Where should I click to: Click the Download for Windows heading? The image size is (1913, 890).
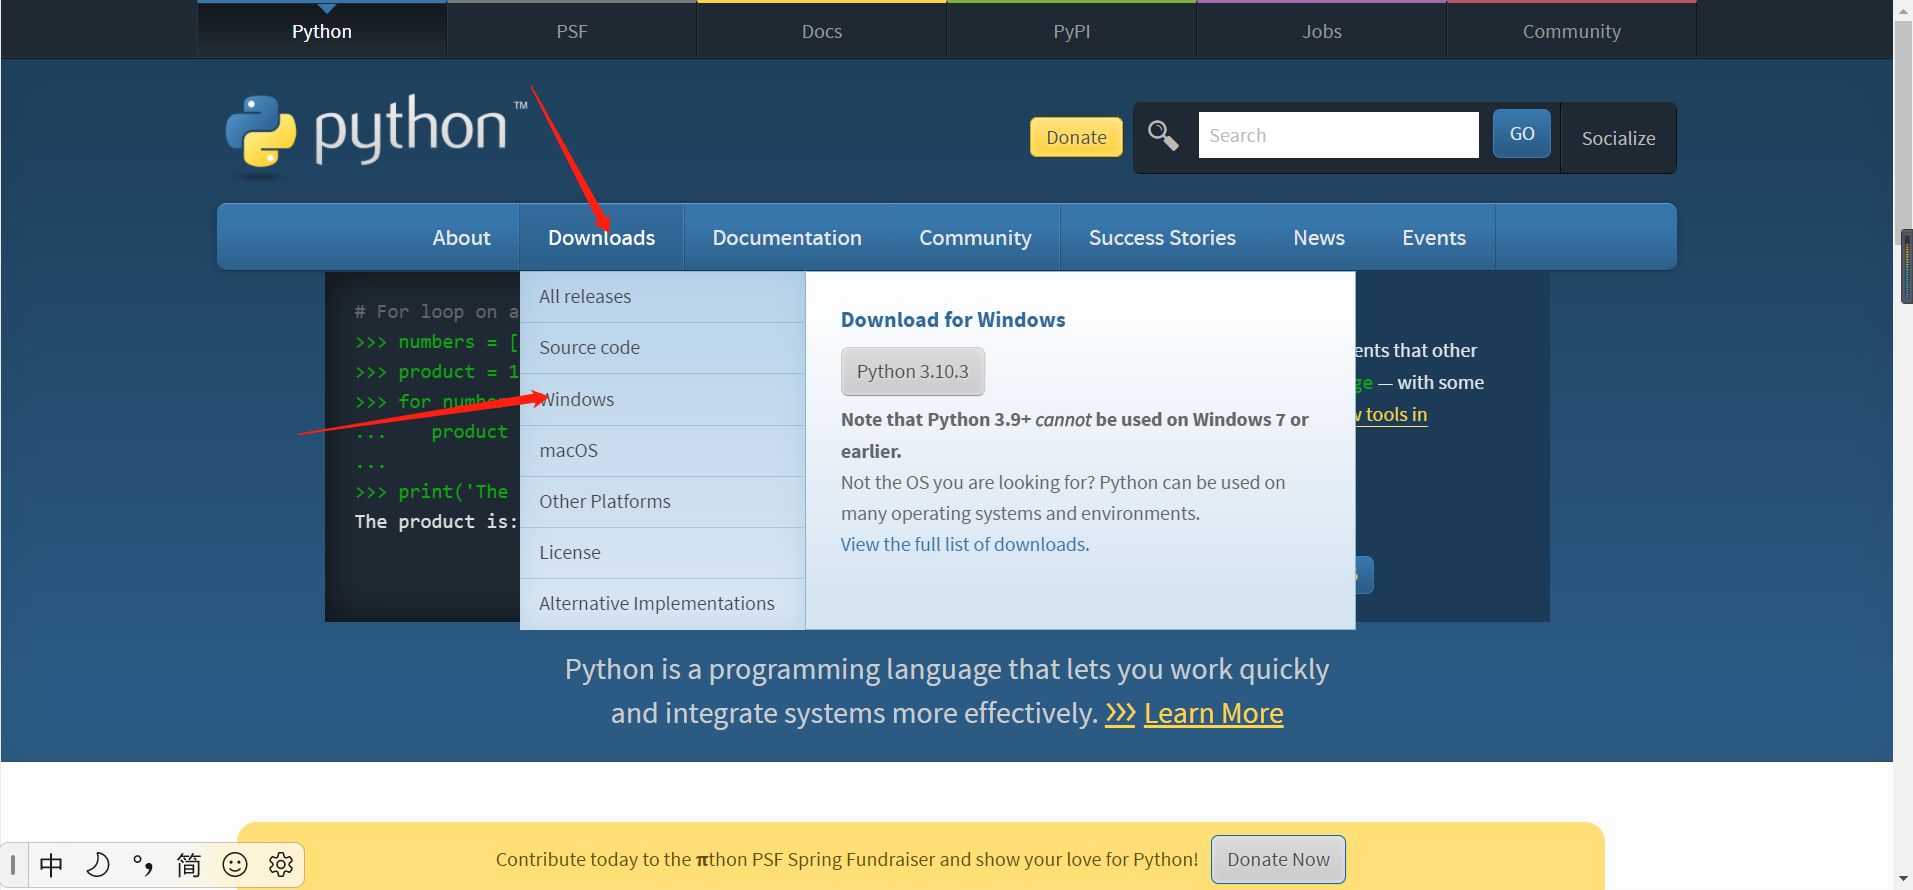[x=953, y=320]
